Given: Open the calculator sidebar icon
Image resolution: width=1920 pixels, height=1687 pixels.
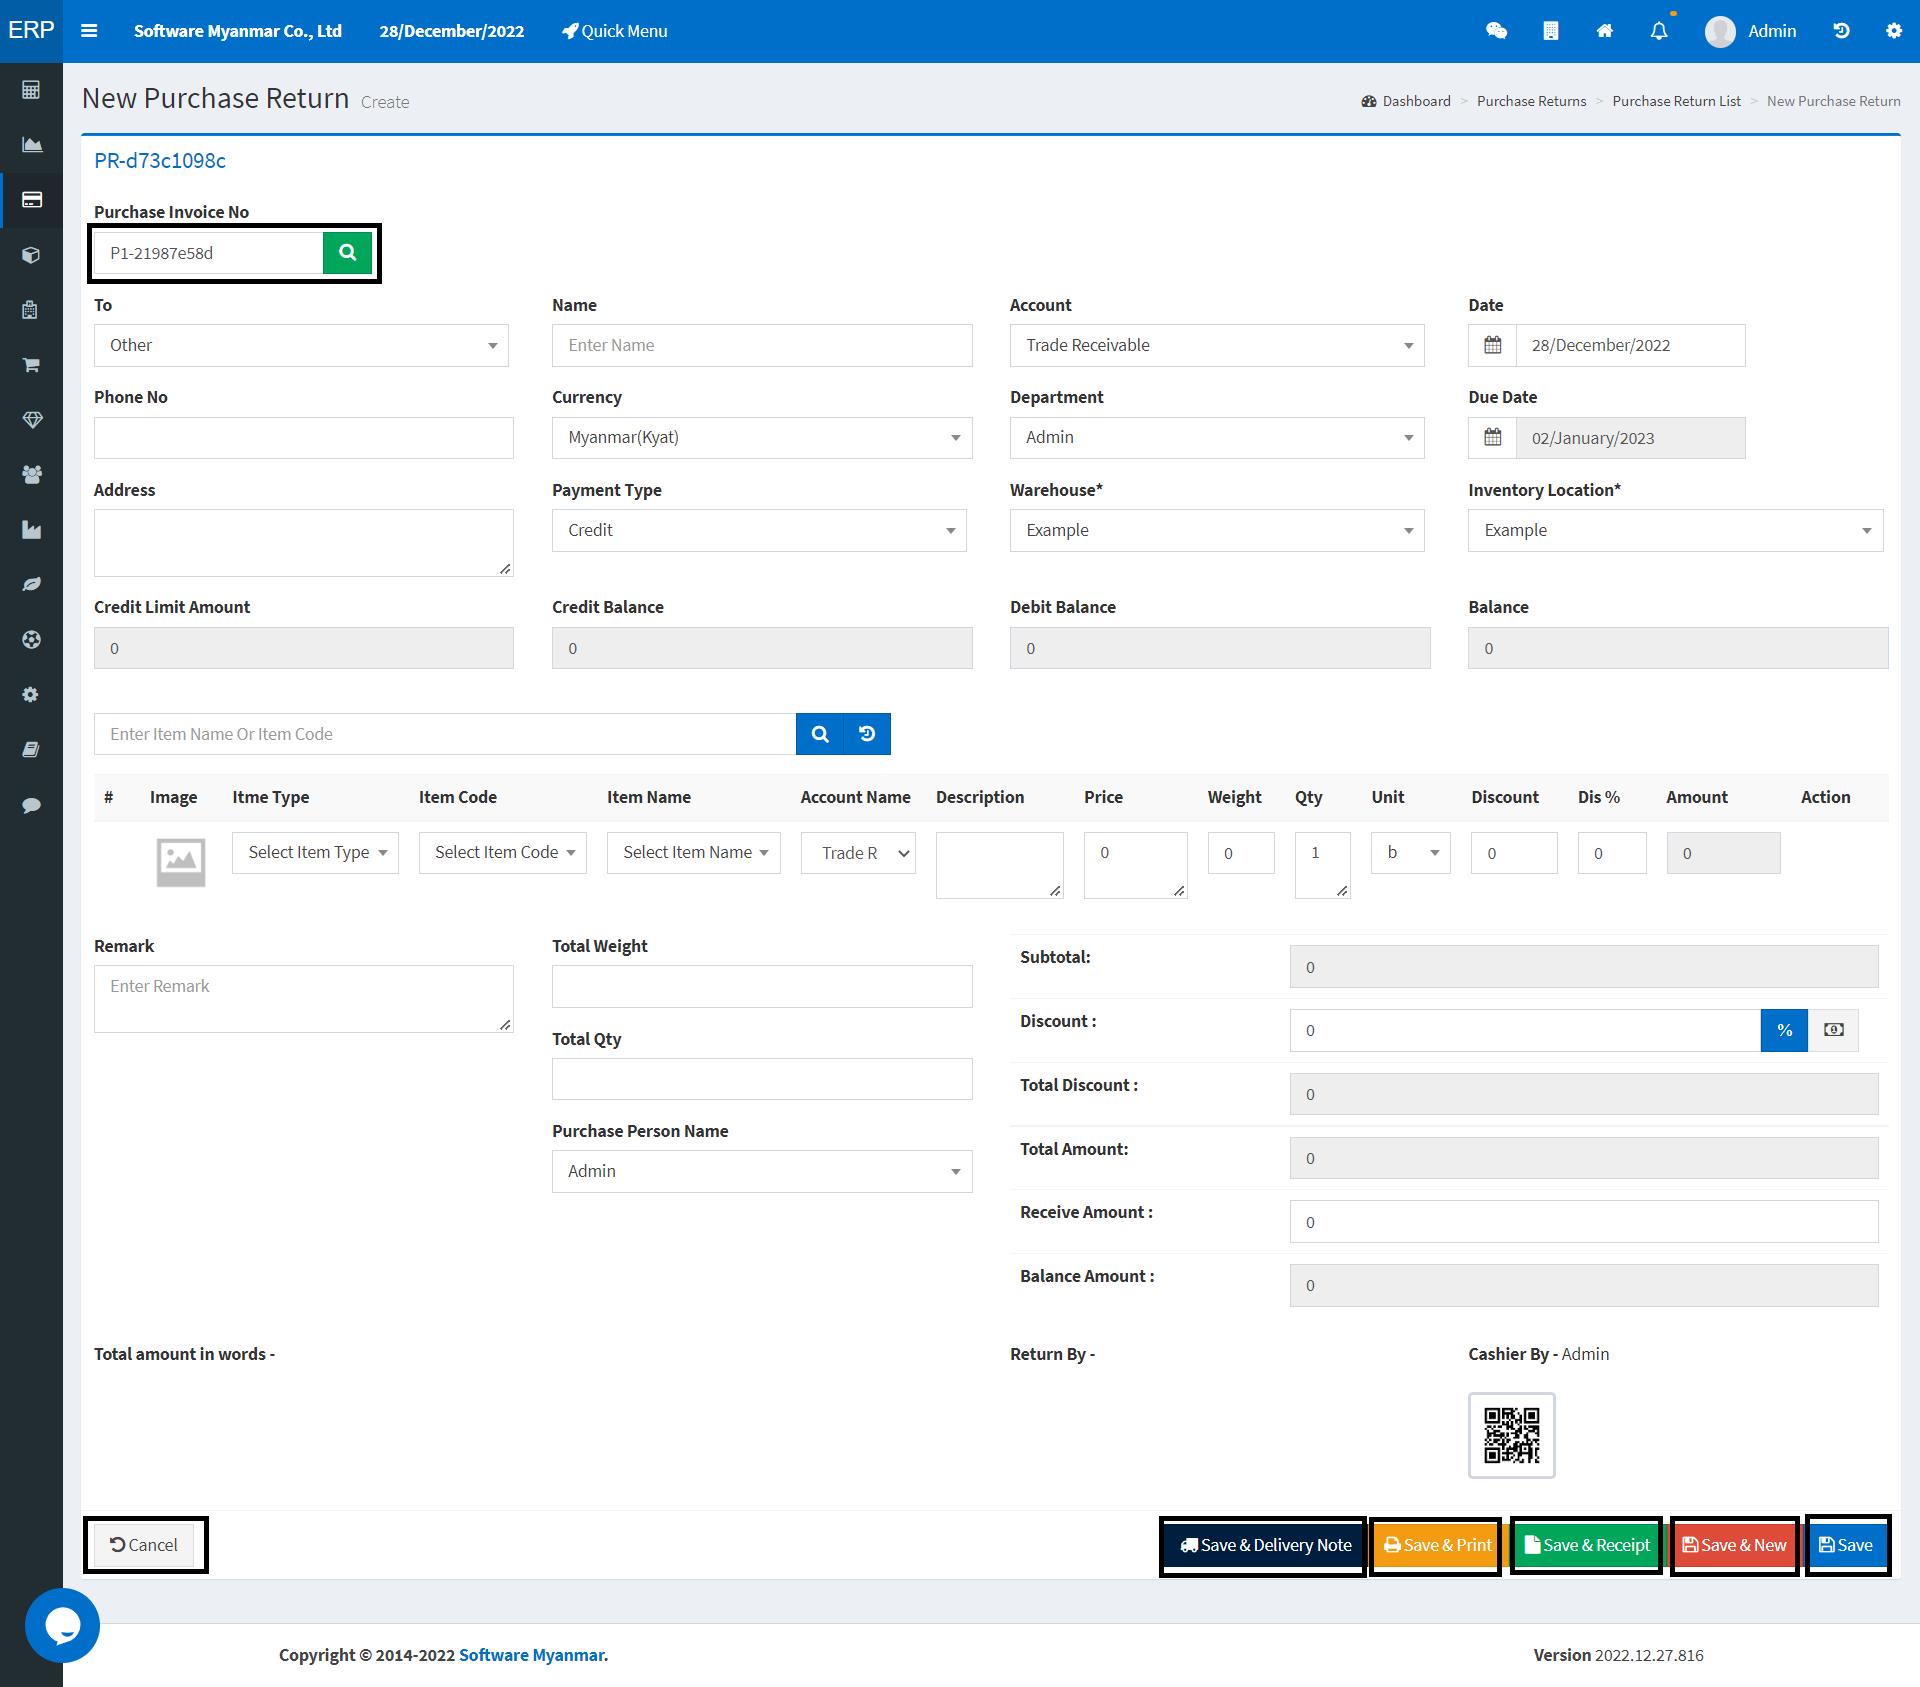Looking at the screenshot, I should [x=31, y=90].
